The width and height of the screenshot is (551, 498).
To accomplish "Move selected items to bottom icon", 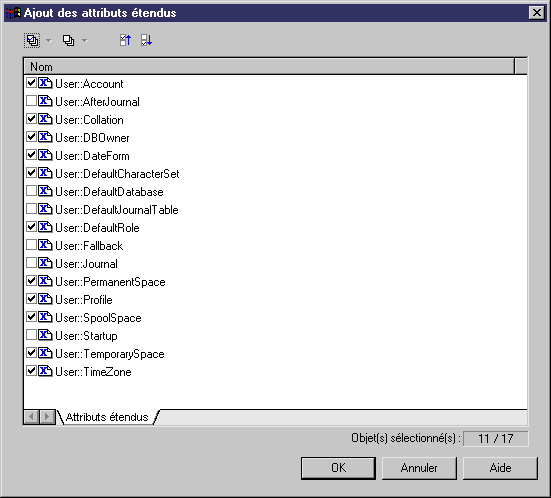I will click(146, 40).
